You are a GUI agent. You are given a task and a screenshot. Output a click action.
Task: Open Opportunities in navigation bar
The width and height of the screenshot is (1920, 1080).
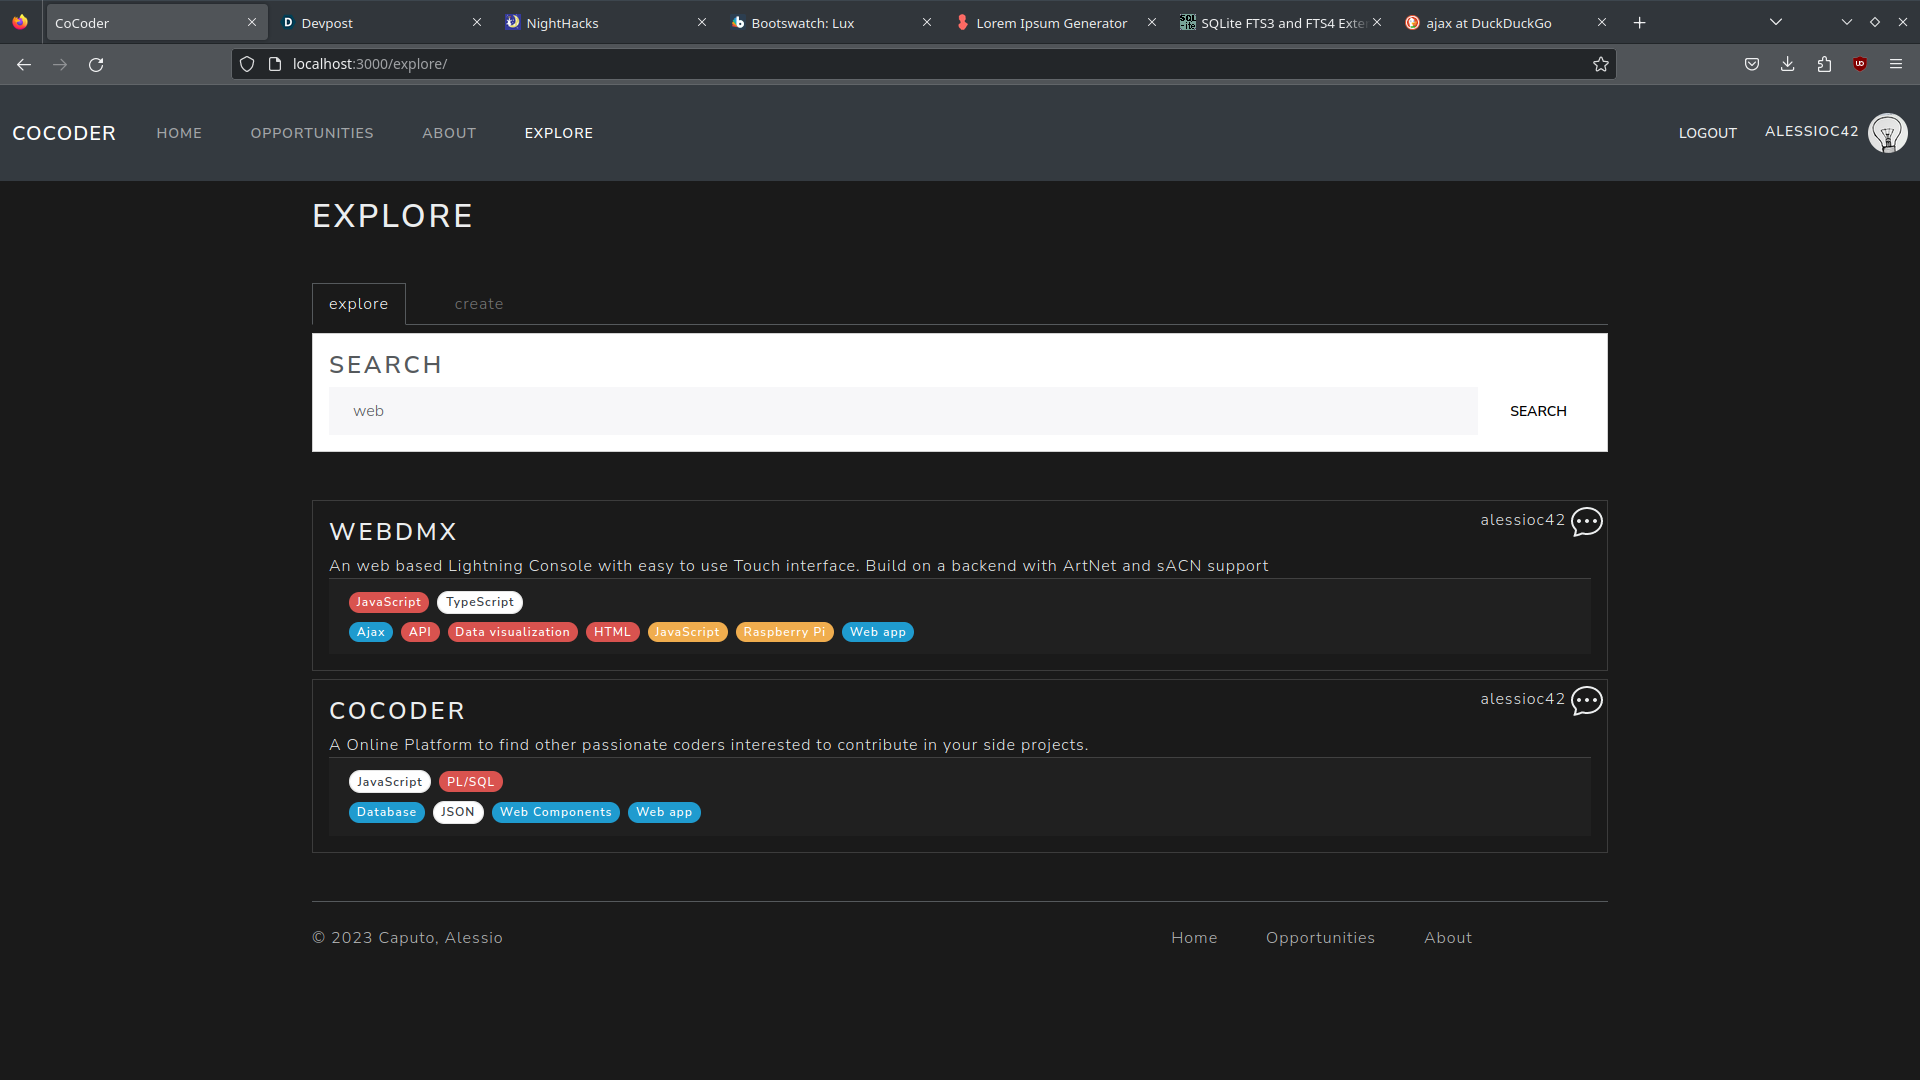point(312,133)
